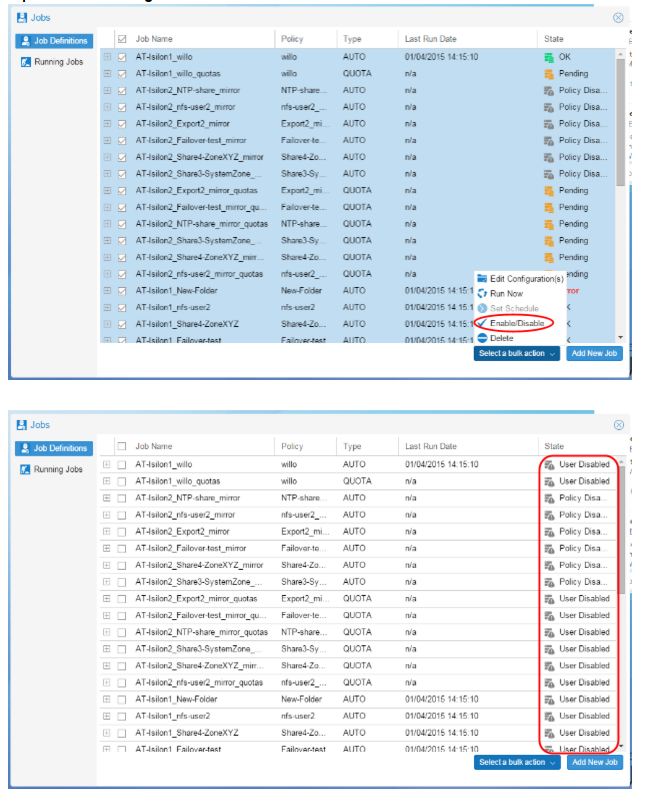Image resolution: width=646 pixels, height=794 pixels.
Task: Click the Jobs title icon in upper window
Action: [22, 18]
